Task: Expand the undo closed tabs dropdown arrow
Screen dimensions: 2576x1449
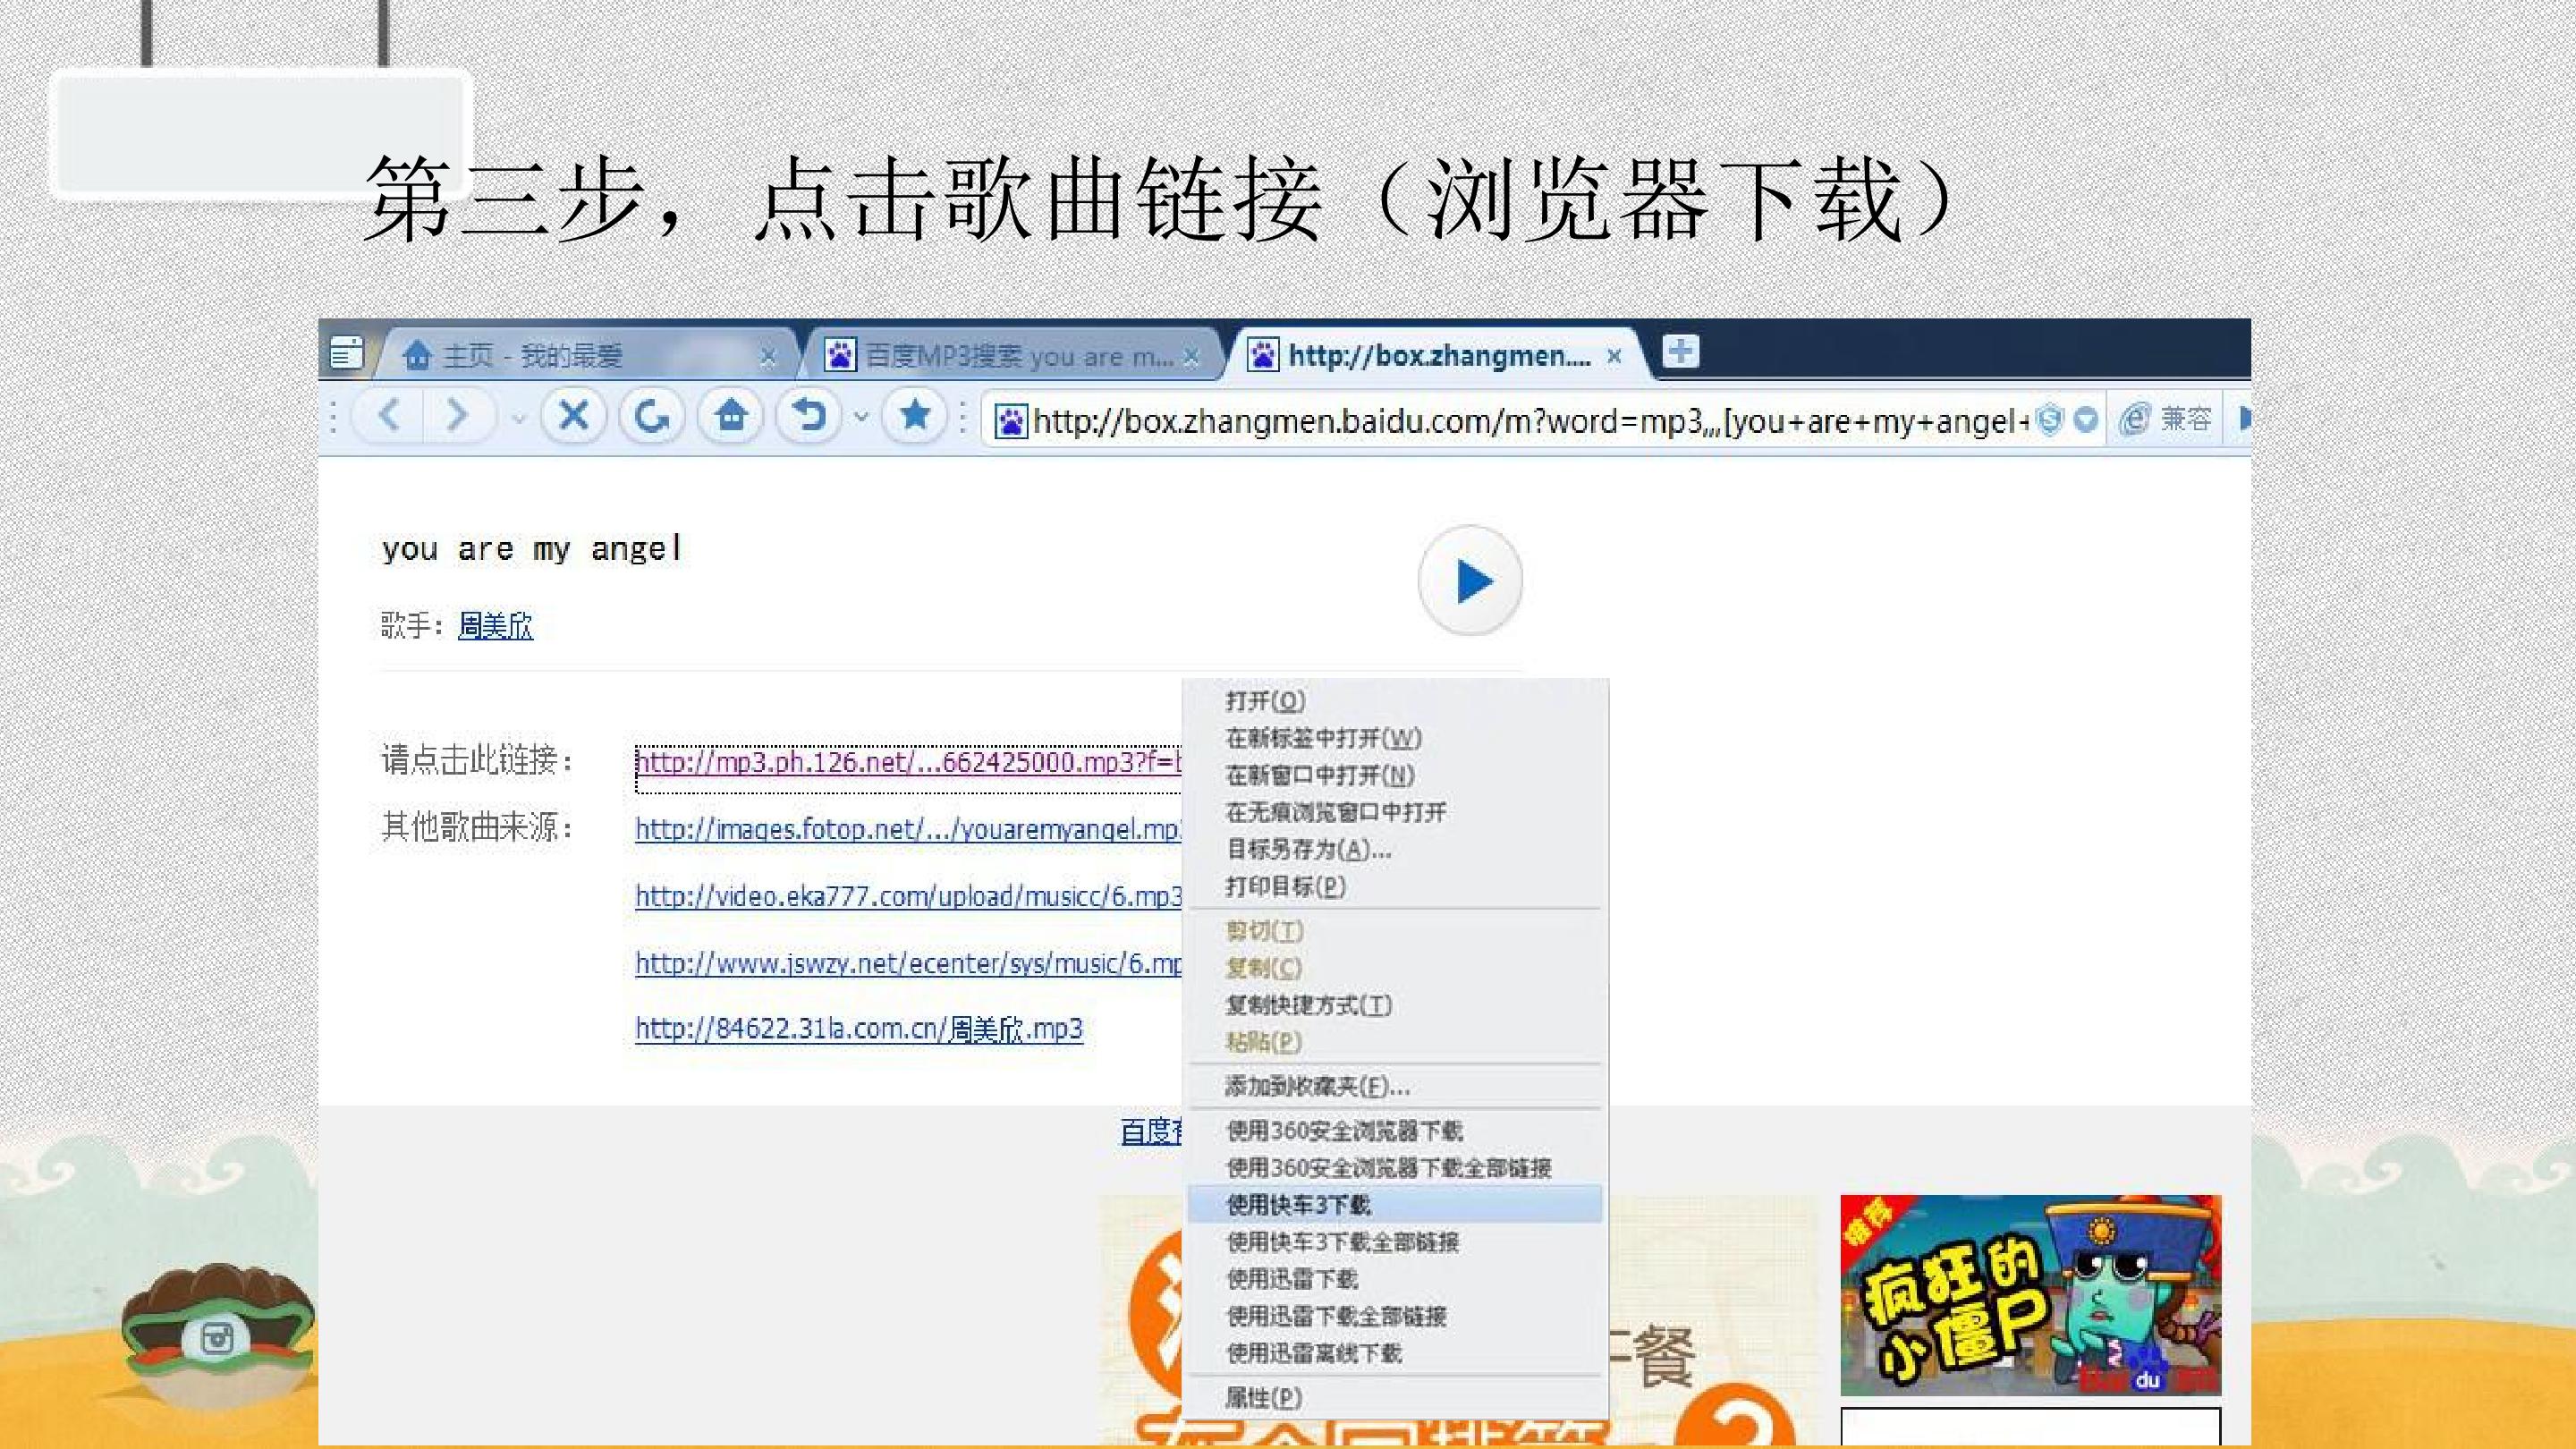Action: coord(861,416)
